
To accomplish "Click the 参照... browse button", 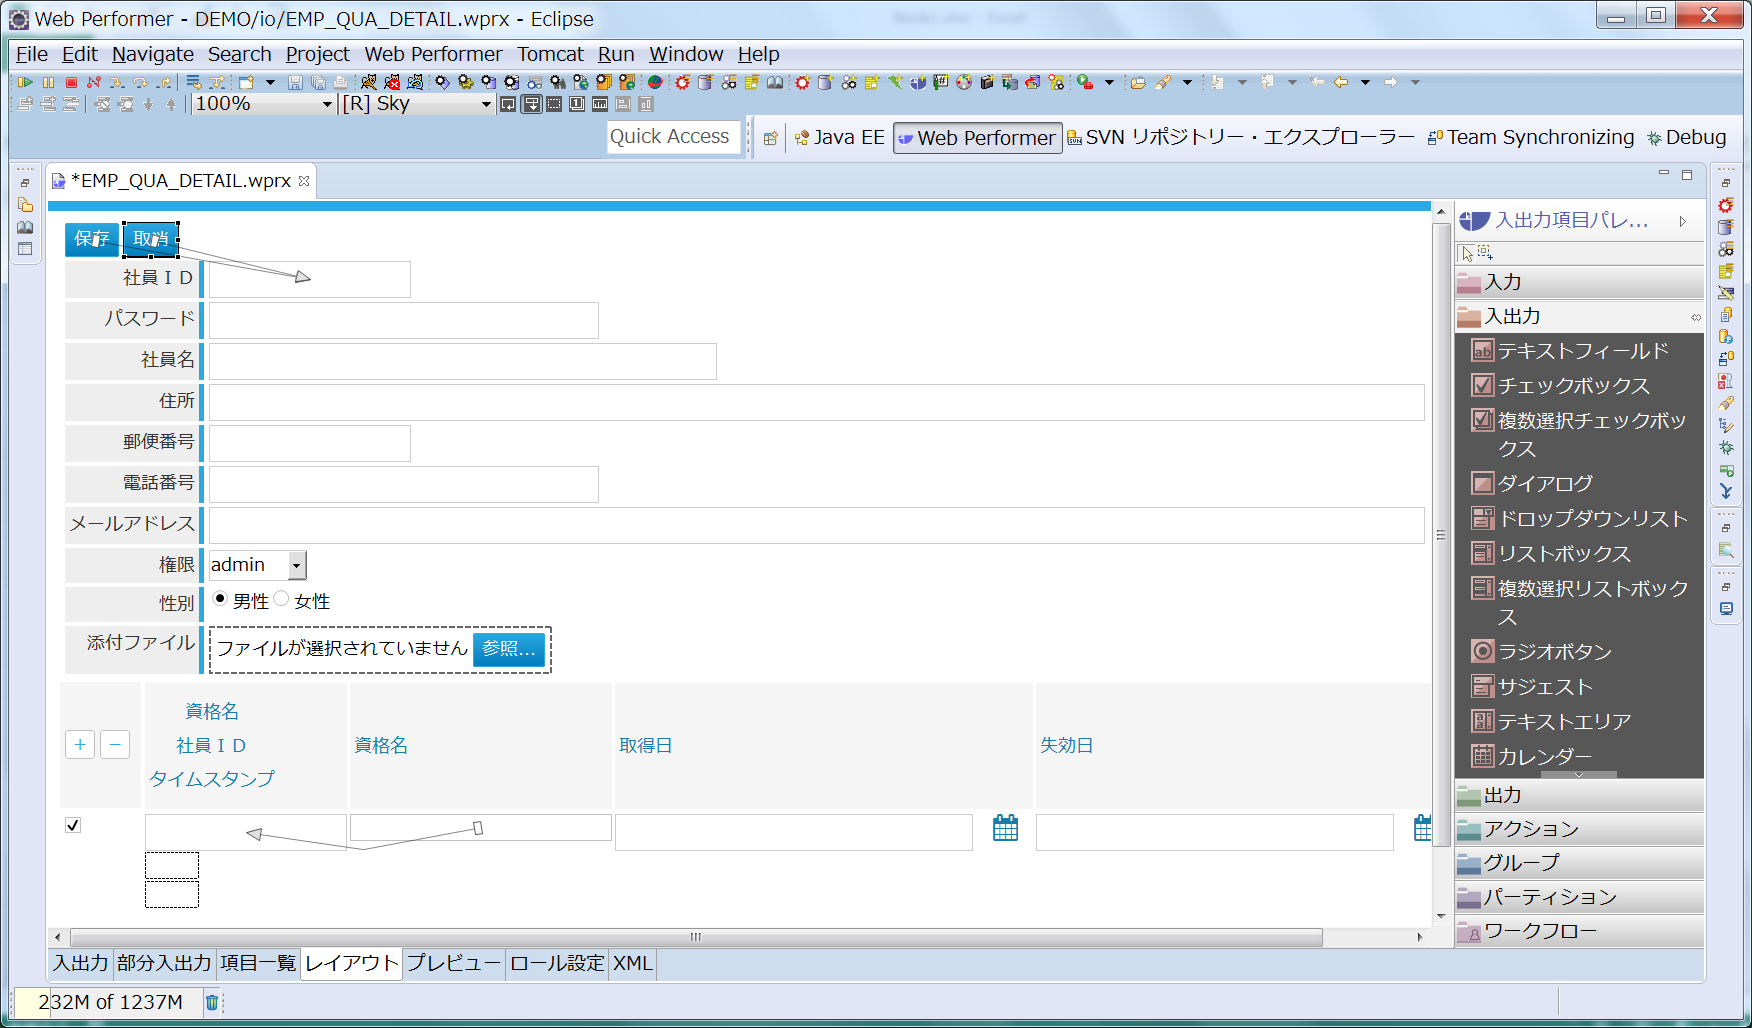I will tap(508, 649).
